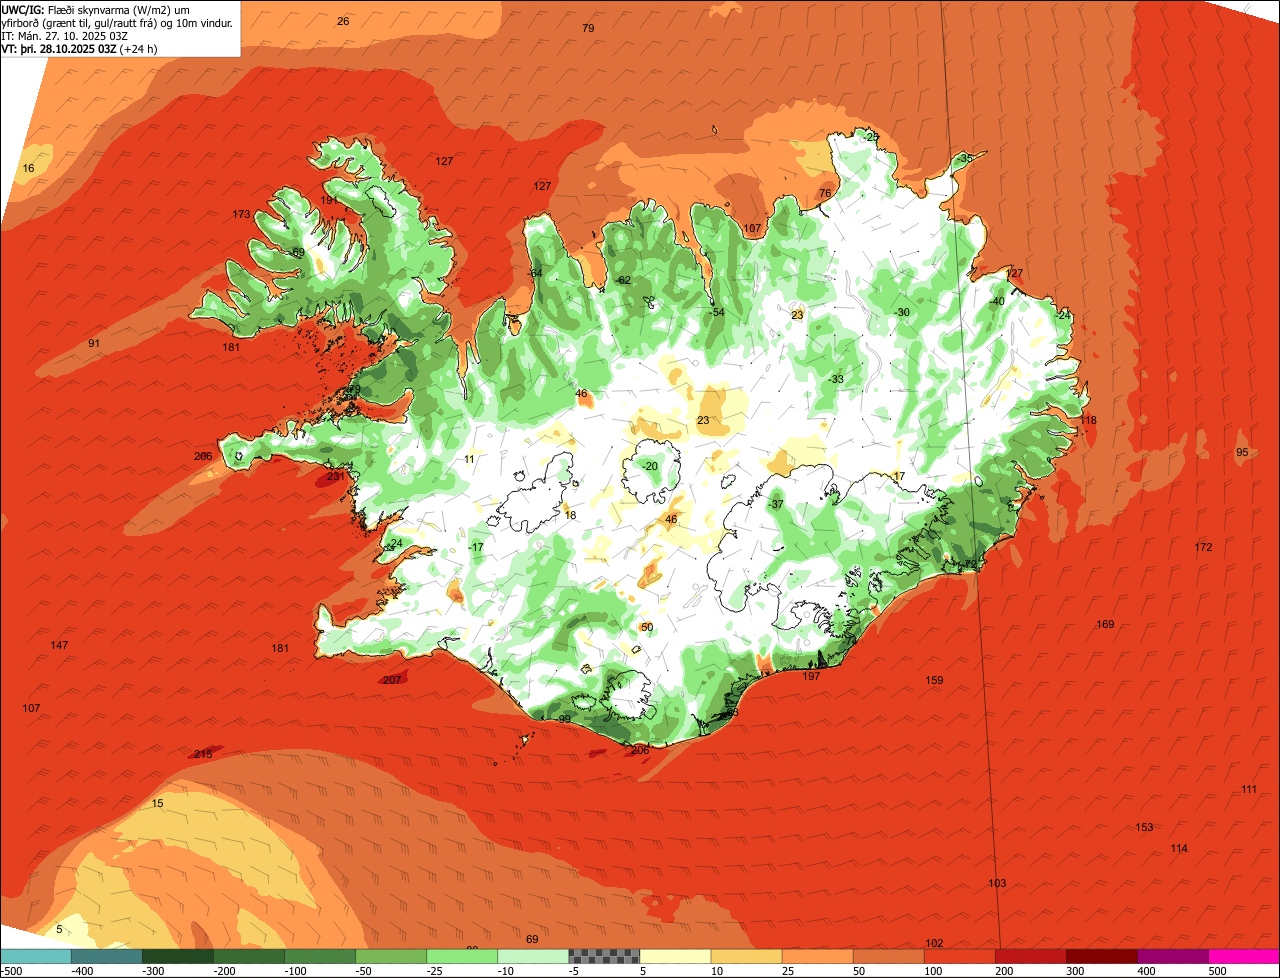This screenshot has height=978, width=1280.
Task: Click the map value '26'
Action: tap(343, 21)
